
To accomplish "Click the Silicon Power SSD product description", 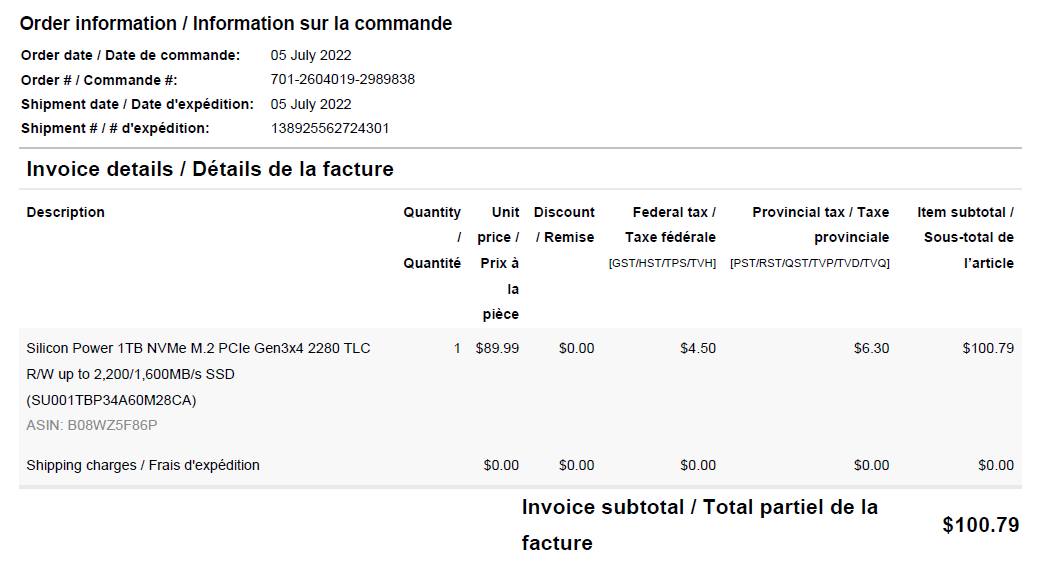I will pyautogui.click(x=198, y=374).
